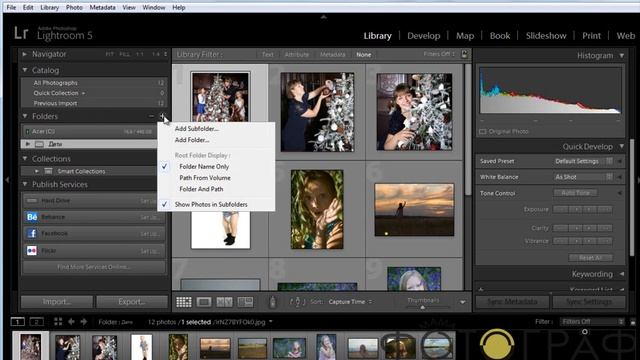
Task: Click the Import... button
Action: coord(57,302)
